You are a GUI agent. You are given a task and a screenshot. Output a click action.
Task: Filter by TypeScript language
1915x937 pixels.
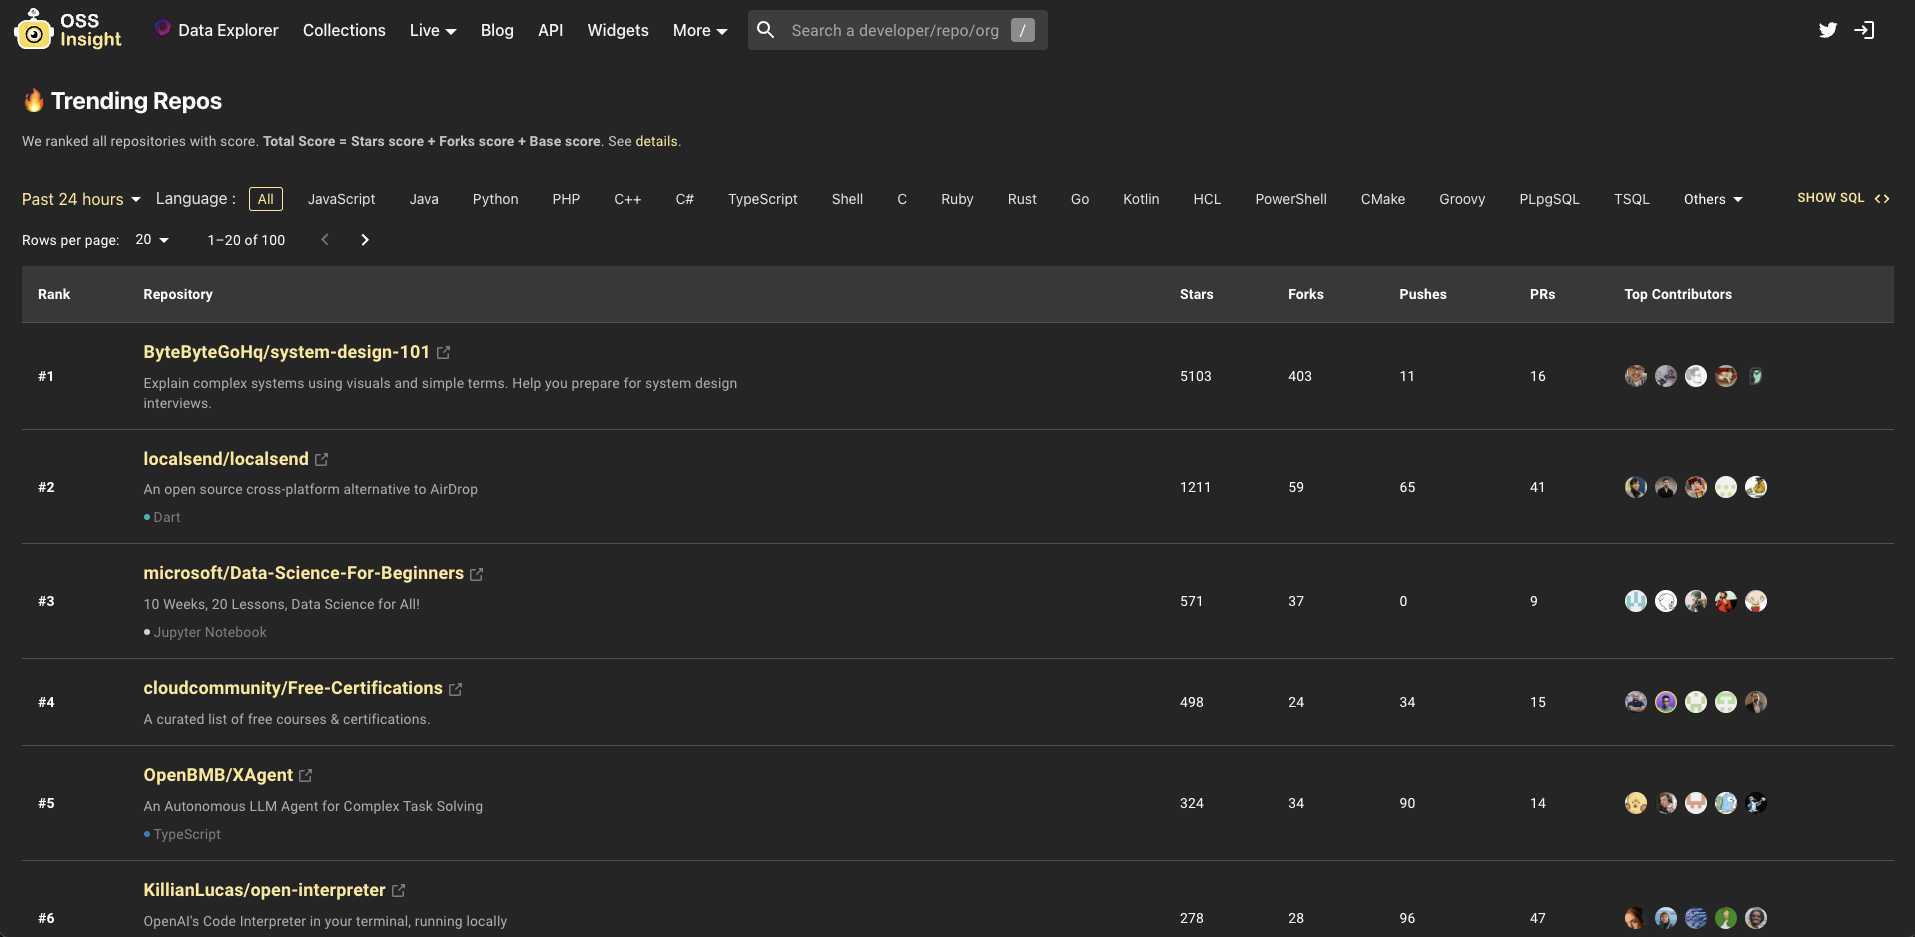(x=763, y=199)
